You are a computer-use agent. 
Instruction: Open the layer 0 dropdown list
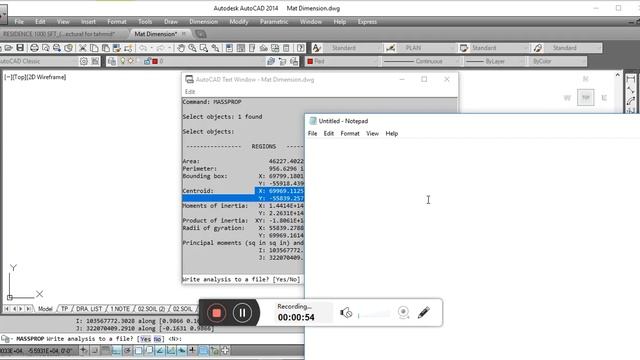[x=191, y=61]
